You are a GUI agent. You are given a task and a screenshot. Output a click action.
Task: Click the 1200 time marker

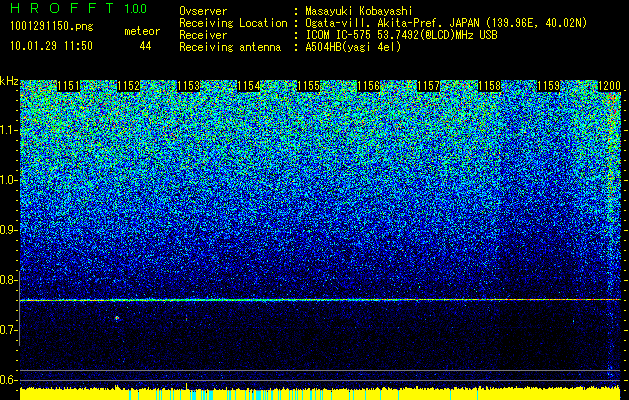tap(609, 86)
